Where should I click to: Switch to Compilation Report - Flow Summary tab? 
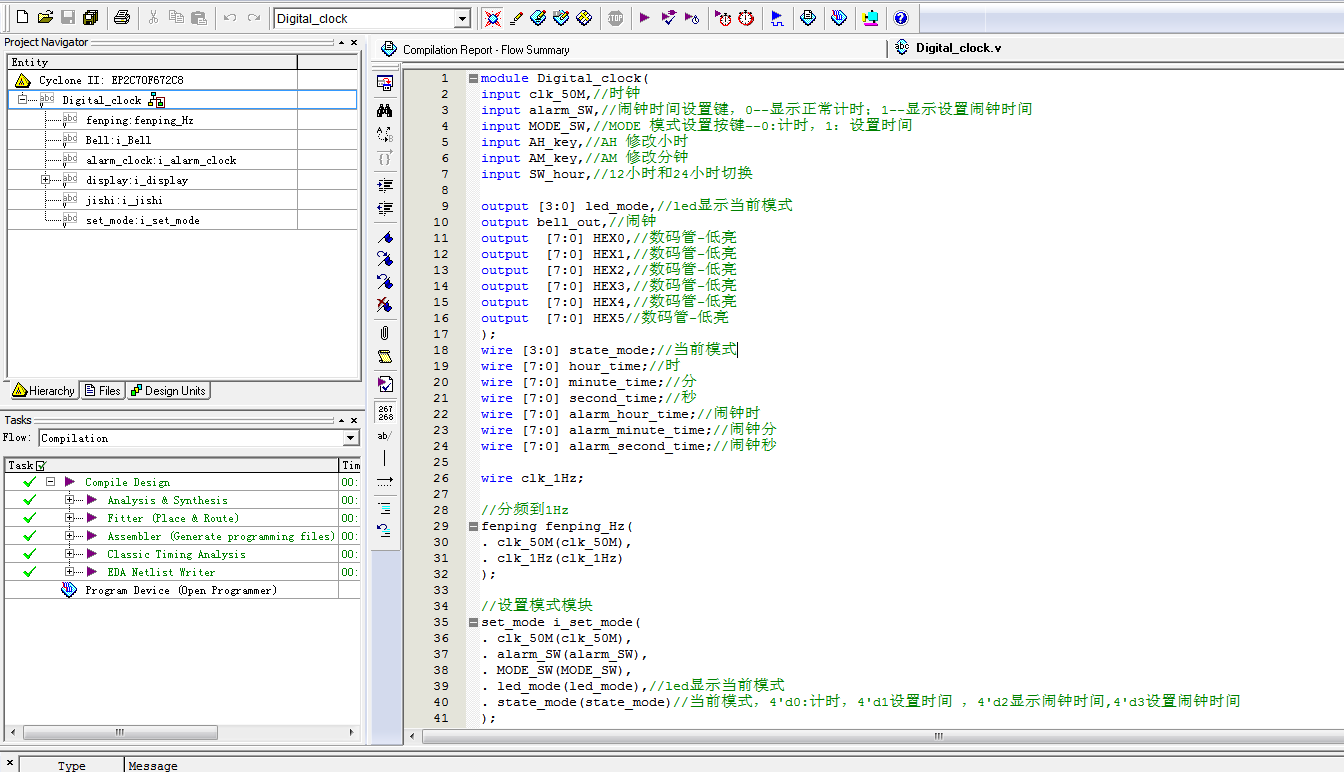click(486, 50)
